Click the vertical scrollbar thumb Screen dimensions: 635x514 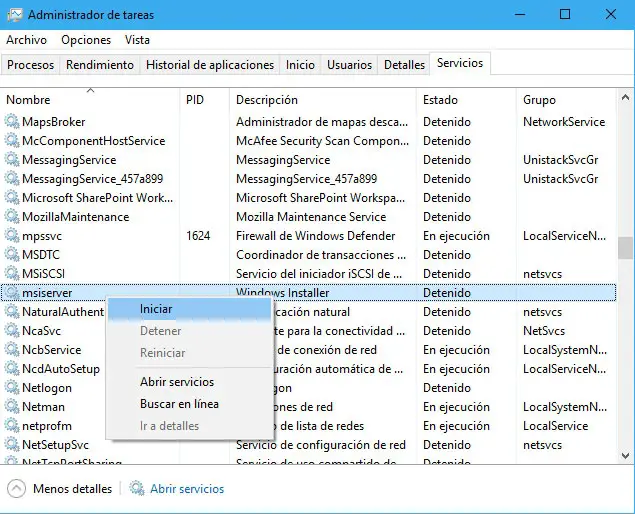625,247
